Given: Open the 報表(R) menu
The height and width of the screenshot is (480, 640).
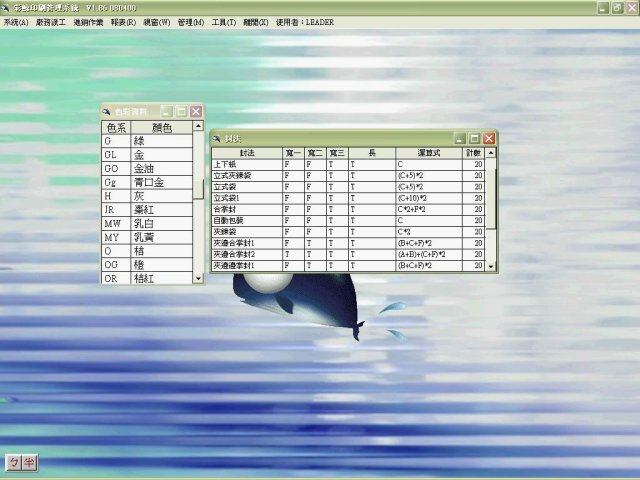Looking at the screenshot, I should pyautogui.click(x=124, y=22).
